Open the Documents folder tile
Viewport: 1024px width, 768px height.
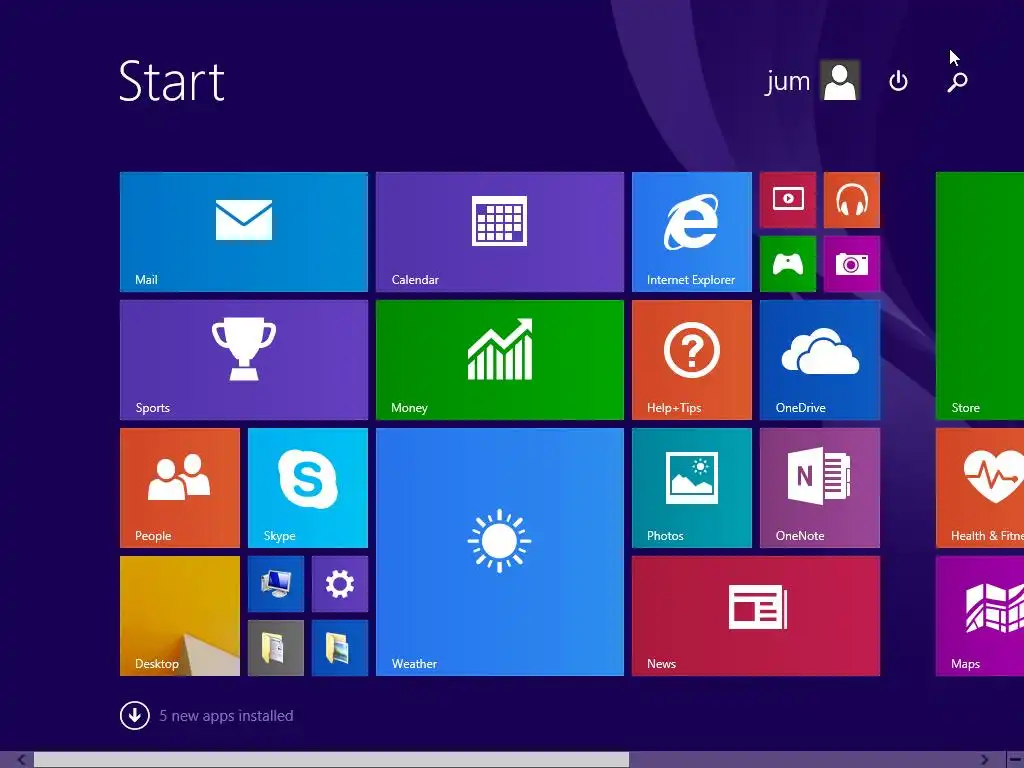(276, 648)
